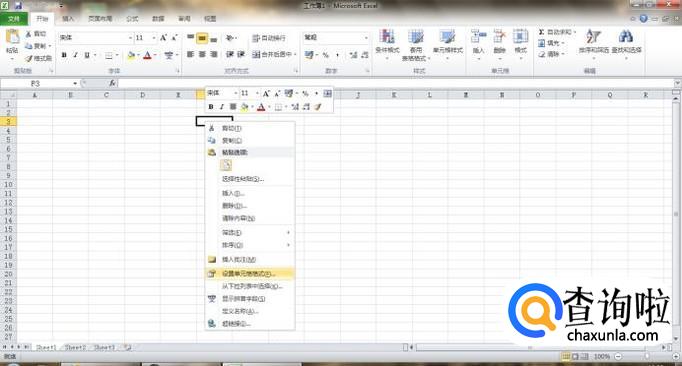Image resolution: width=682 pixels, height=366 pixels.
Task: Open the number format dropdown in ribbon
Action: [x=366, y=38]
